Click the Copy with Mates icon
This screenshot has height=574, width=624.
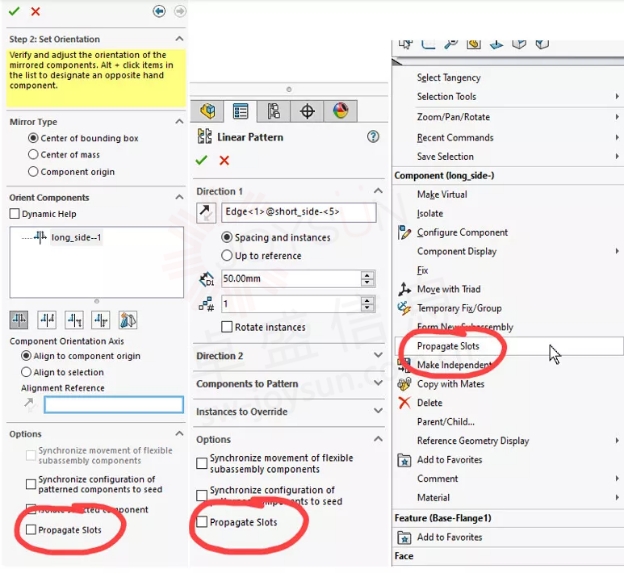pyautogui.click(x=404, y=384)
